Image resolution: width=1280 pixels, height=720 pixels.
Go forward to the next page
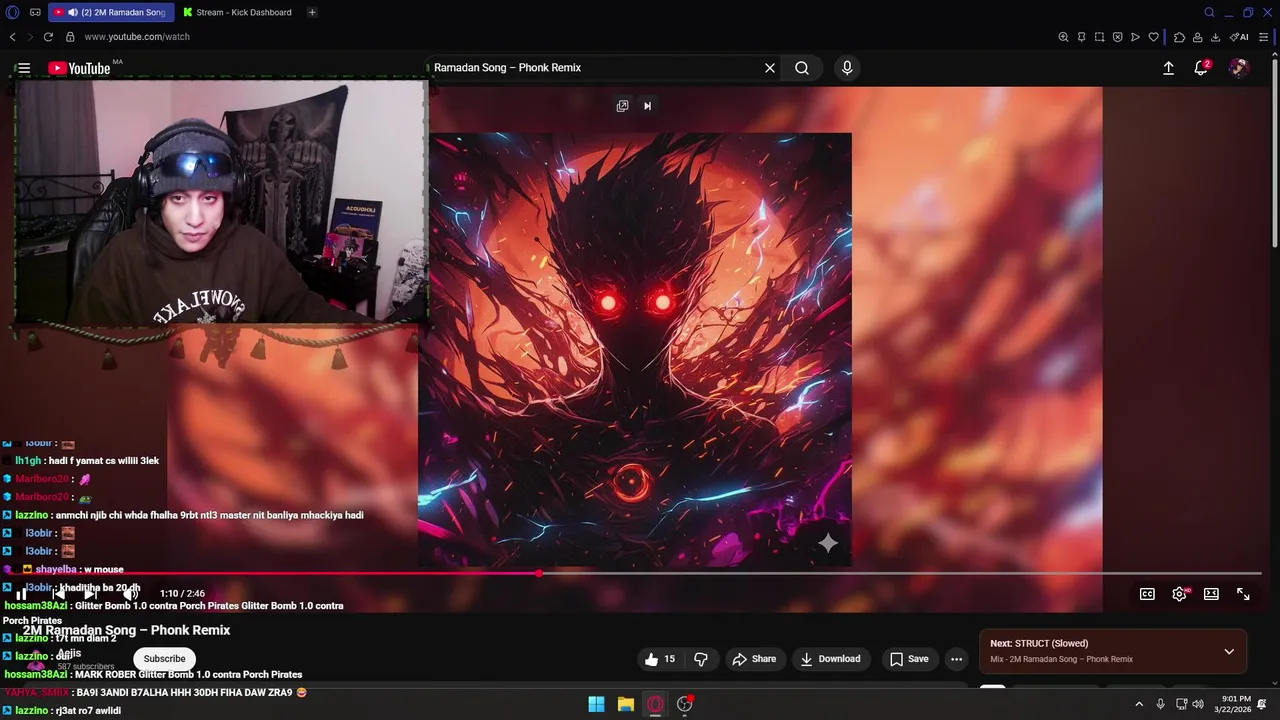(29, 37)
